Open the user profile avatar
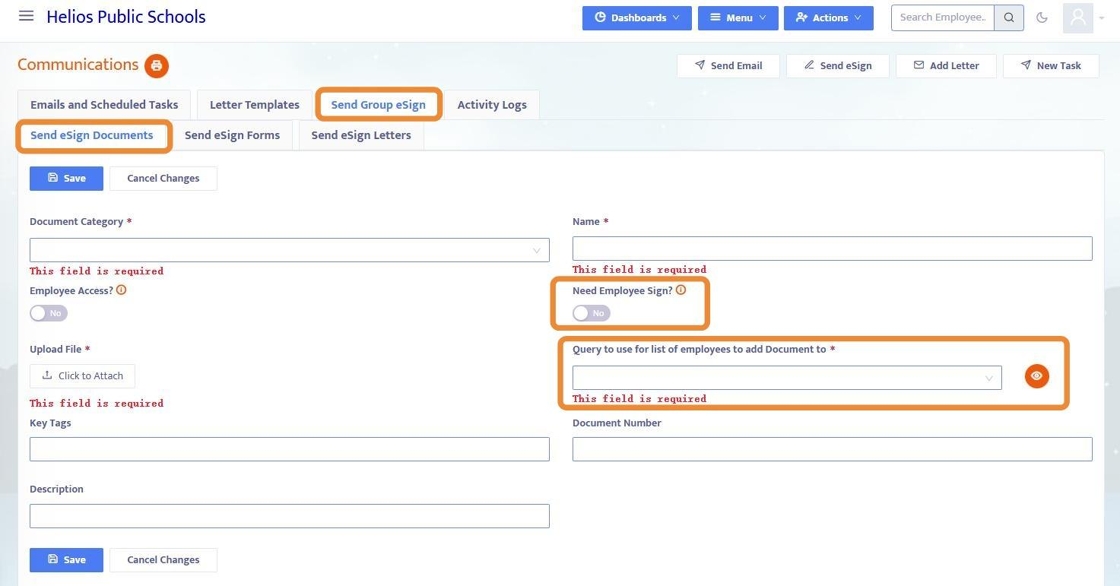This screenshot has height=586, width=1120. click(1078, 17)
